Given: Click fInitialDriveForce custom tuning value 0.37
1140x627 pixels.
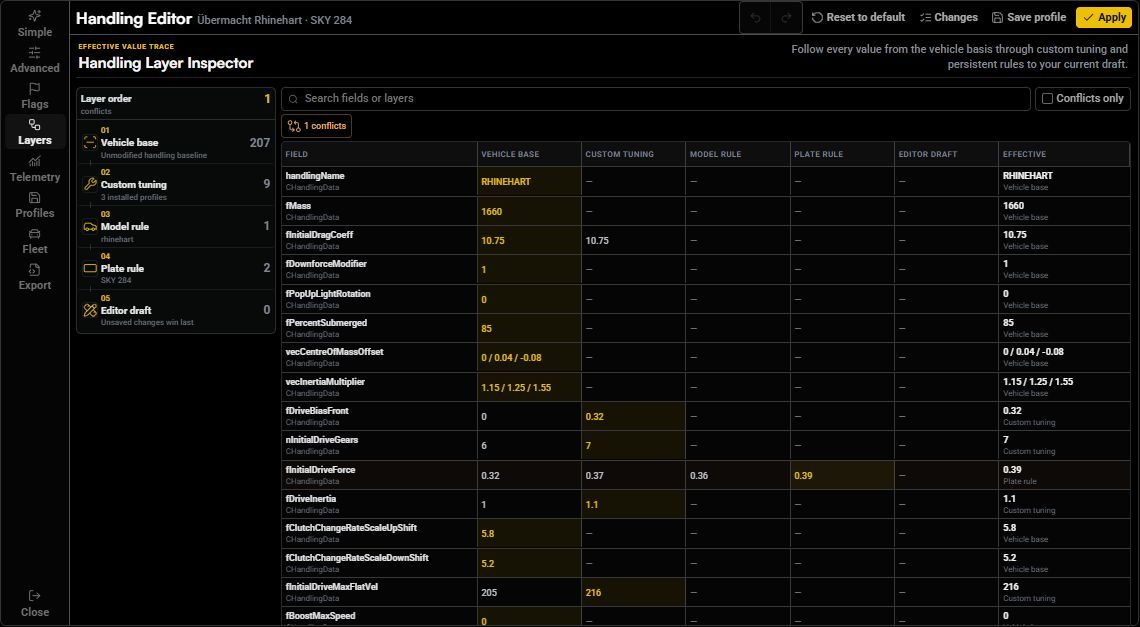Looking at the screenshot, I should 595,476.
